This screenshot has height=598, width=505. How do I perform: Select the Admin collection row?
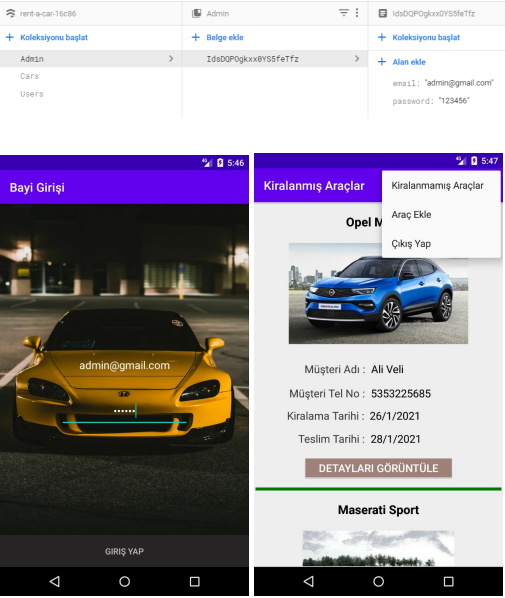pyautogui.click(x=91, y=59)
